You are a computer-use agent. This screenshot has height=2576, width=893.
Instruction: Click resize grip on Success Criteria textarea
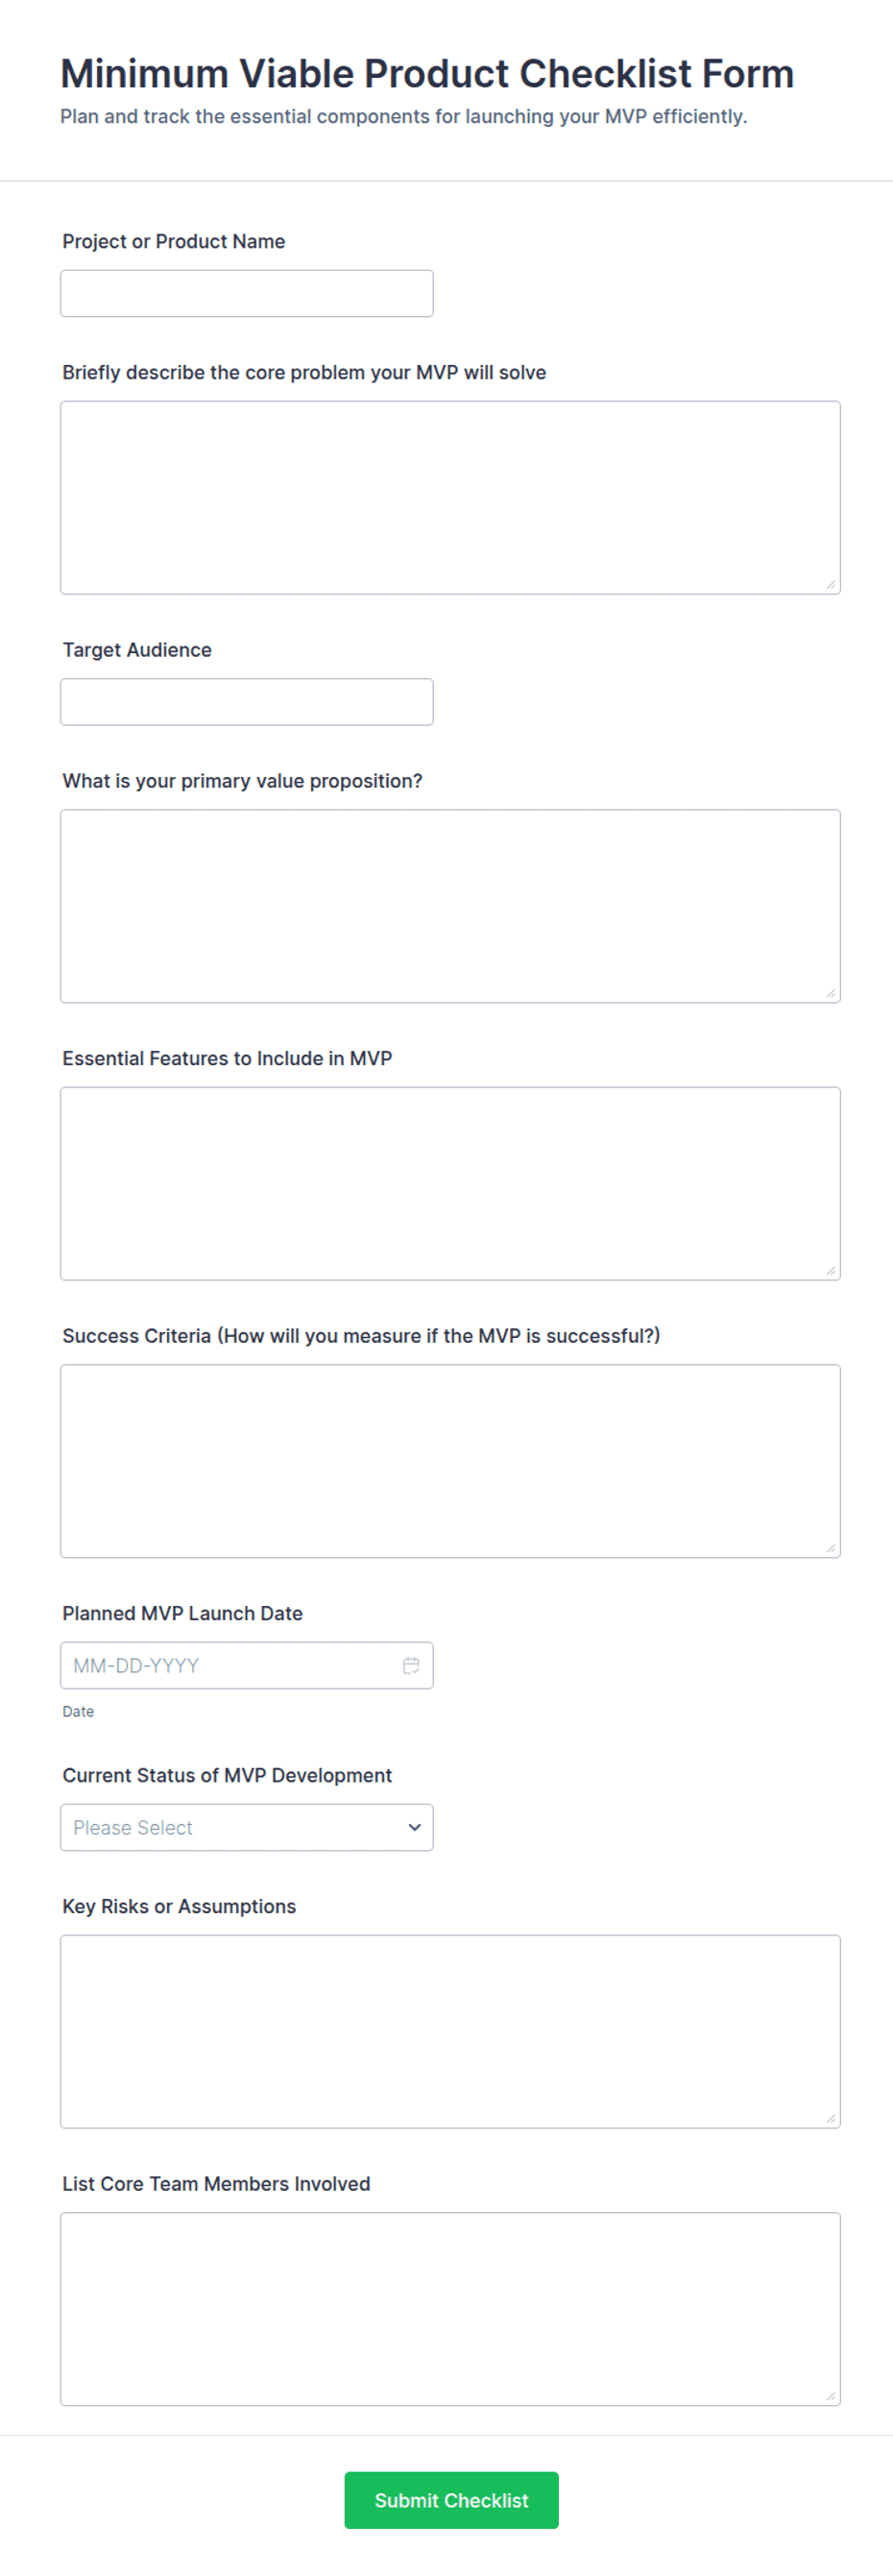pos(831,1548)
